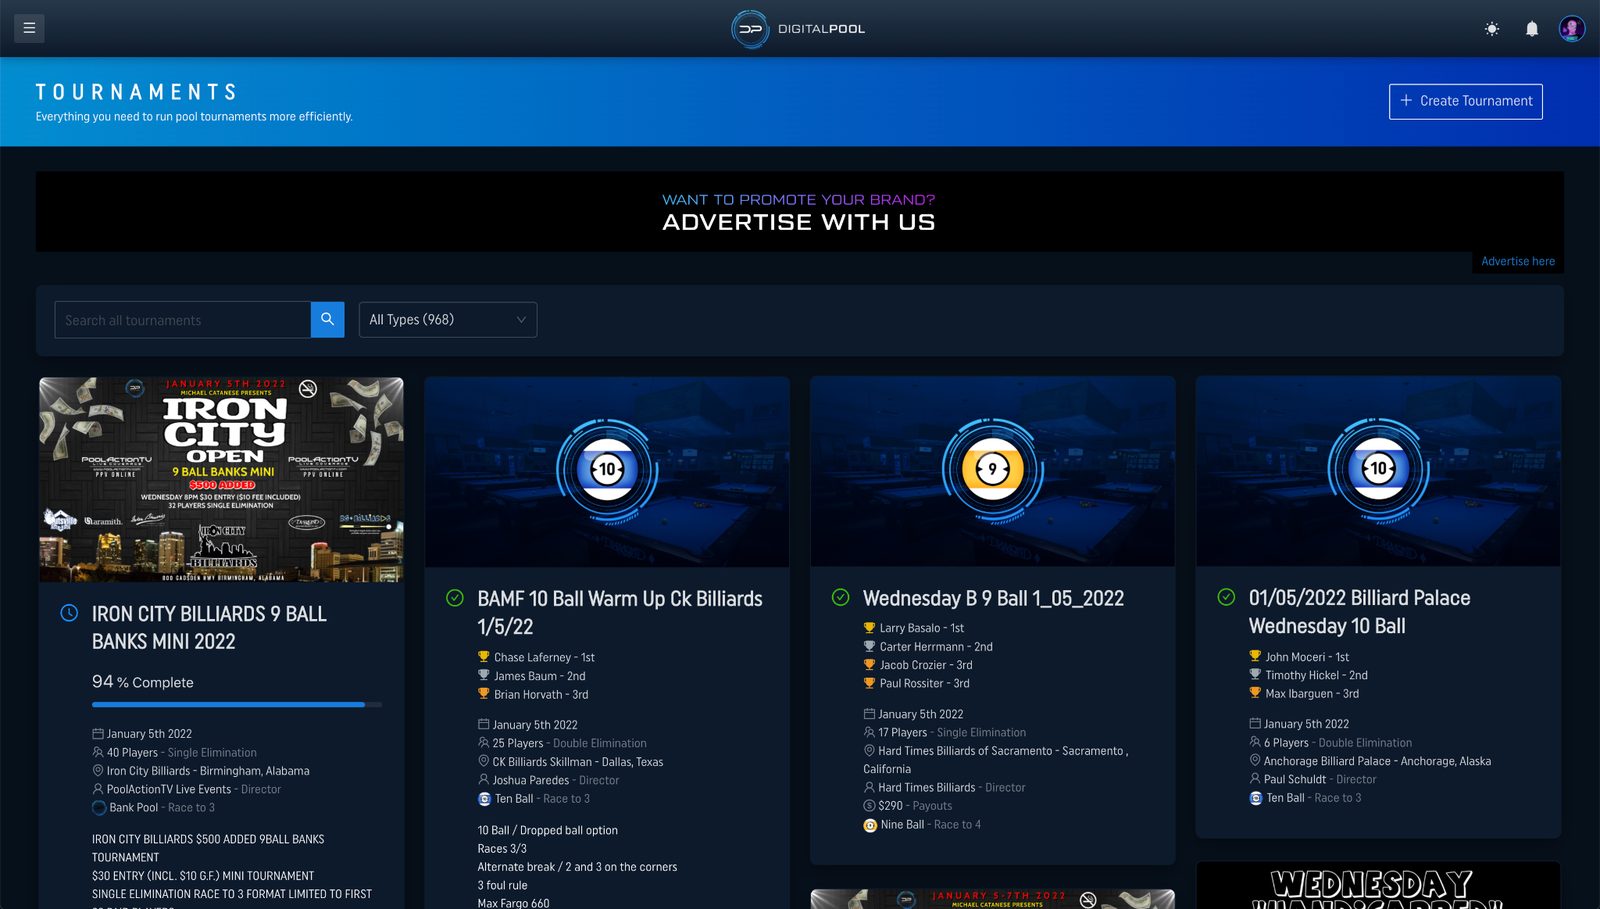Image resolution: width=1600 pixels, height=909 pixels.
Task: Click the location pin beside CK Billiards Skillman
Action: pos(484,762)
